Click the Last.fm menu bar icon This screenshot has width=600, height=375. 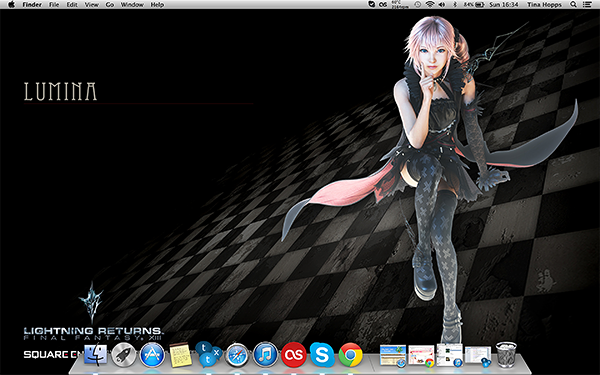383,5
